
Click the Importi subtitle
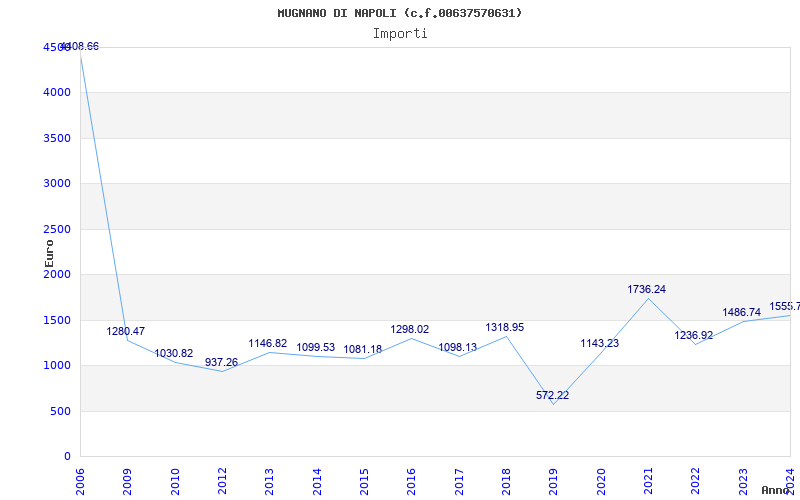(x=400, y=34)
